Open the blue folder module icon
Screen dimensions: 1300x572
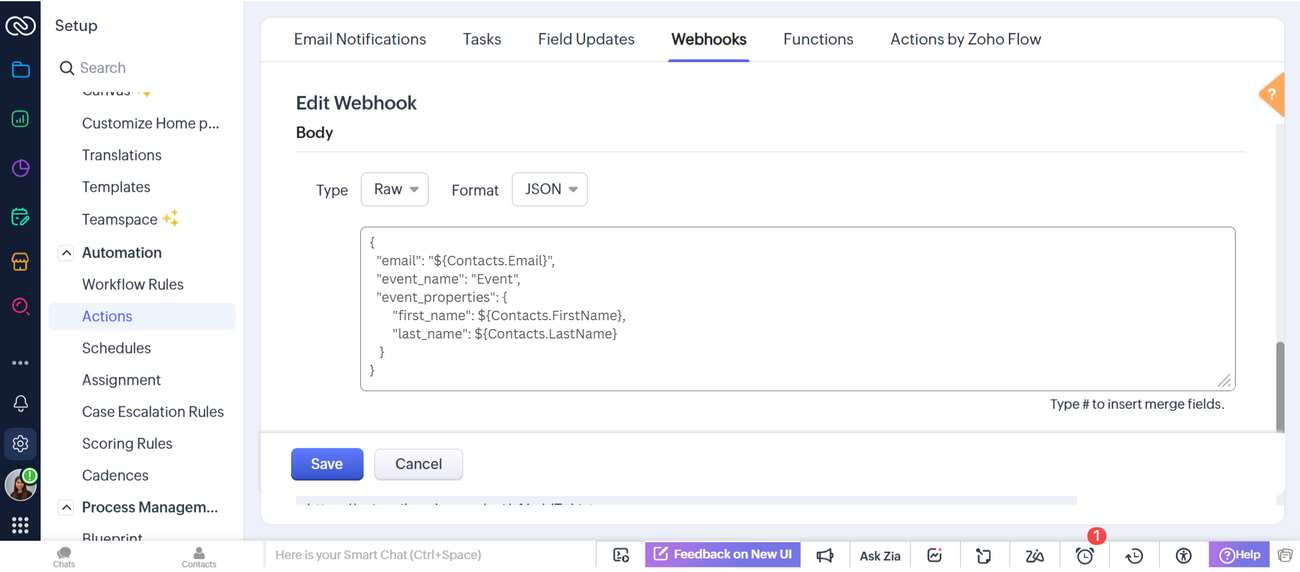[x=20, y=70]
